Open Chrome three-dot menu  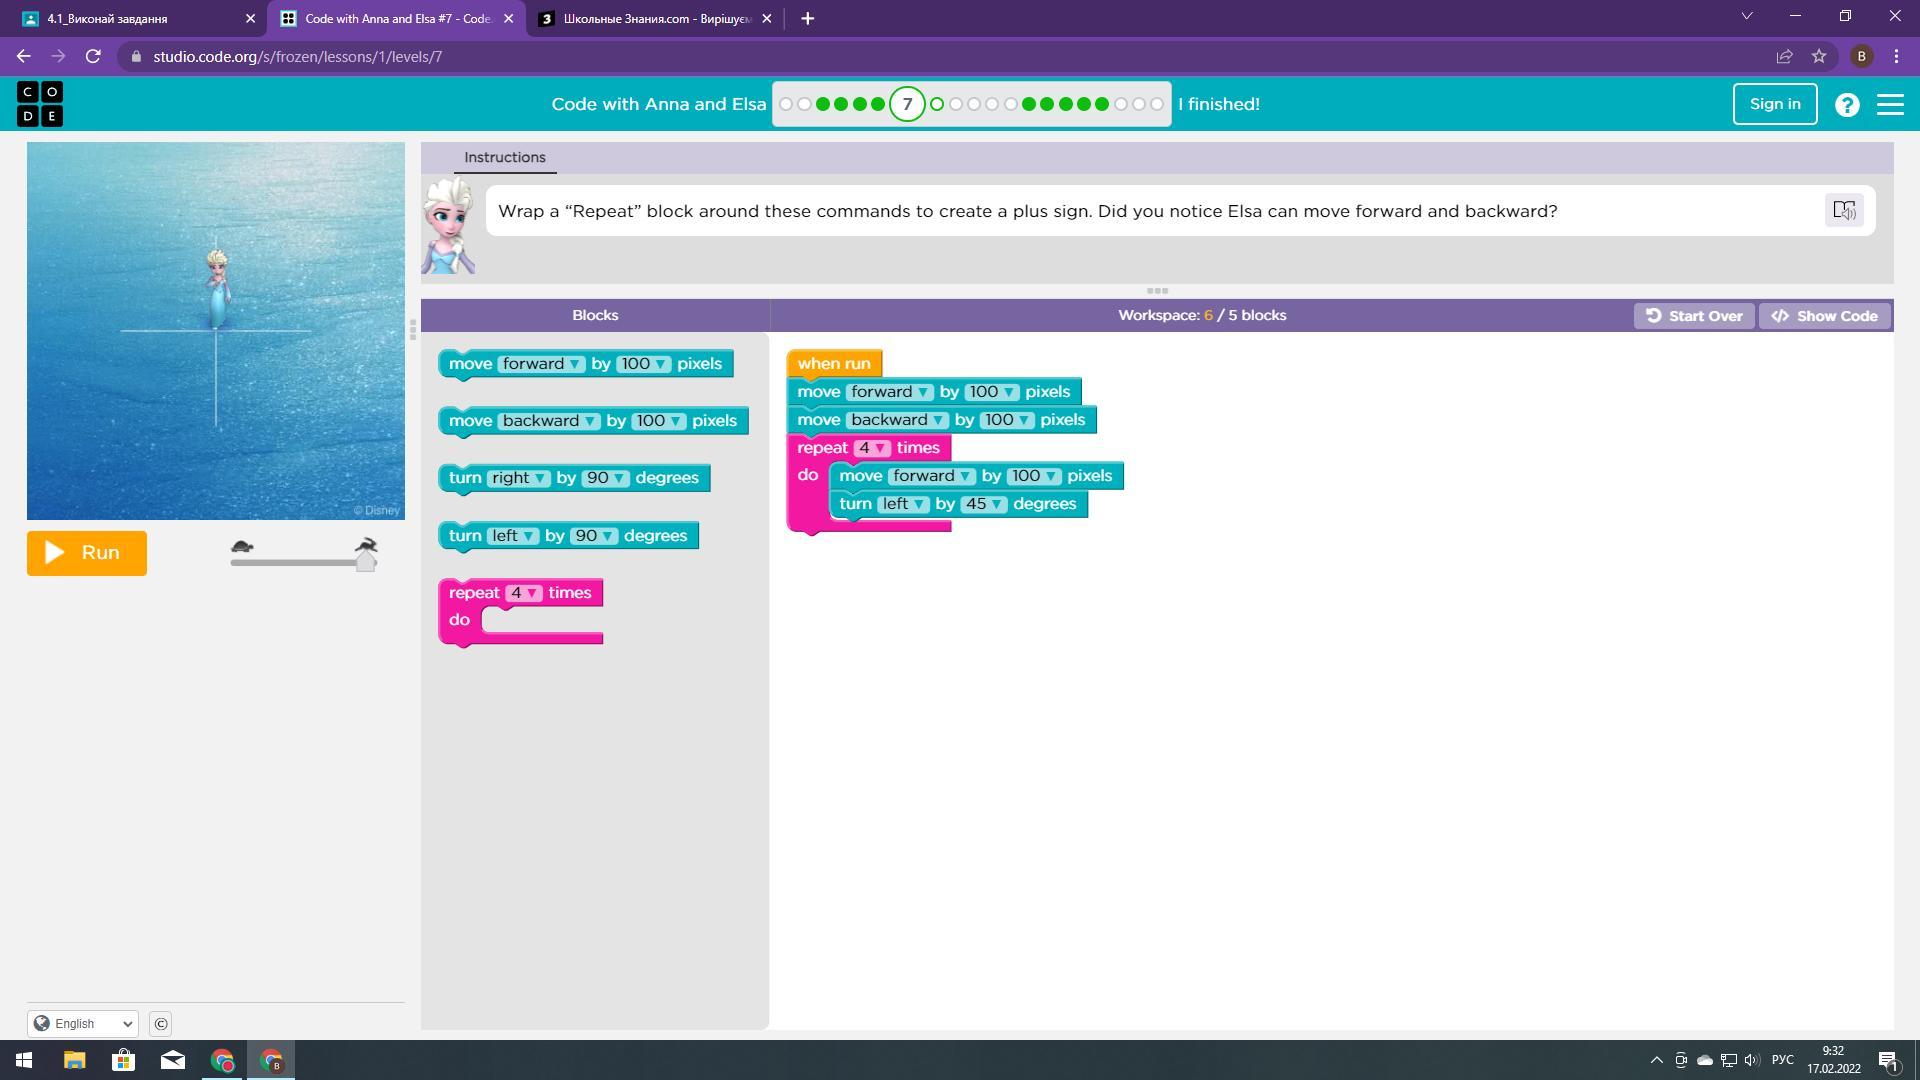click(1896, 57)
